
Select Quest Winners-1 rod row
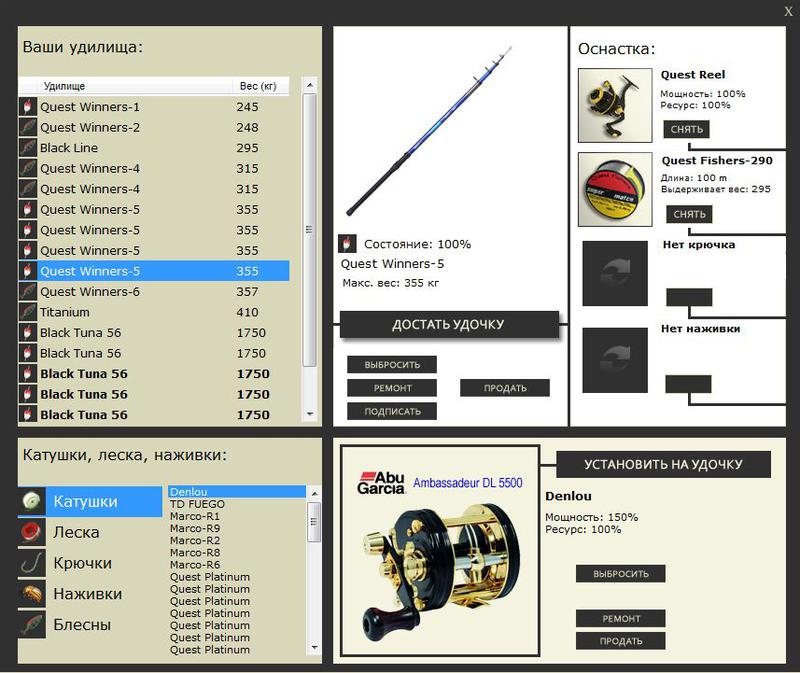pos(154,107)
